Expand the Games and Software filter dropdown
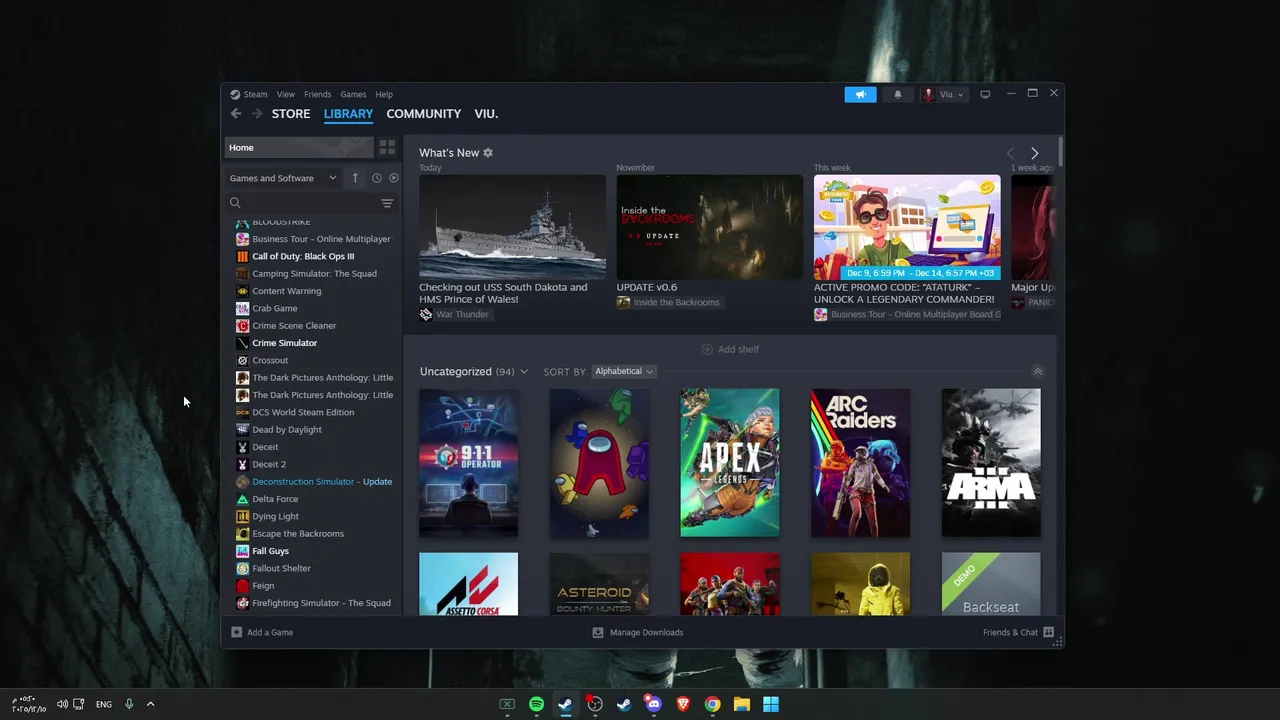This screenshot has height=720, width=1280. click(283, 178)
